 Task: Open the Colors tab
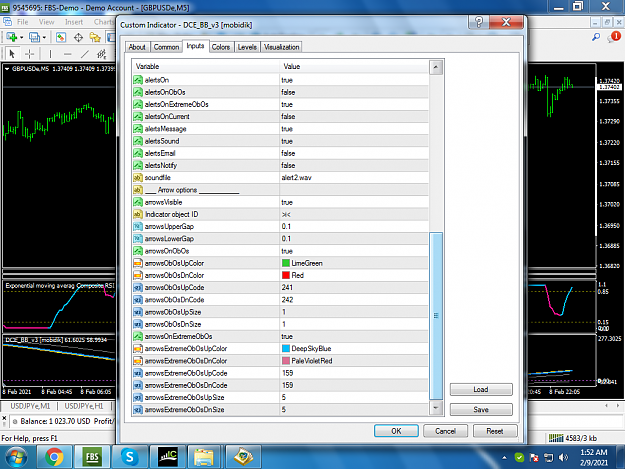tap(221, 47)
